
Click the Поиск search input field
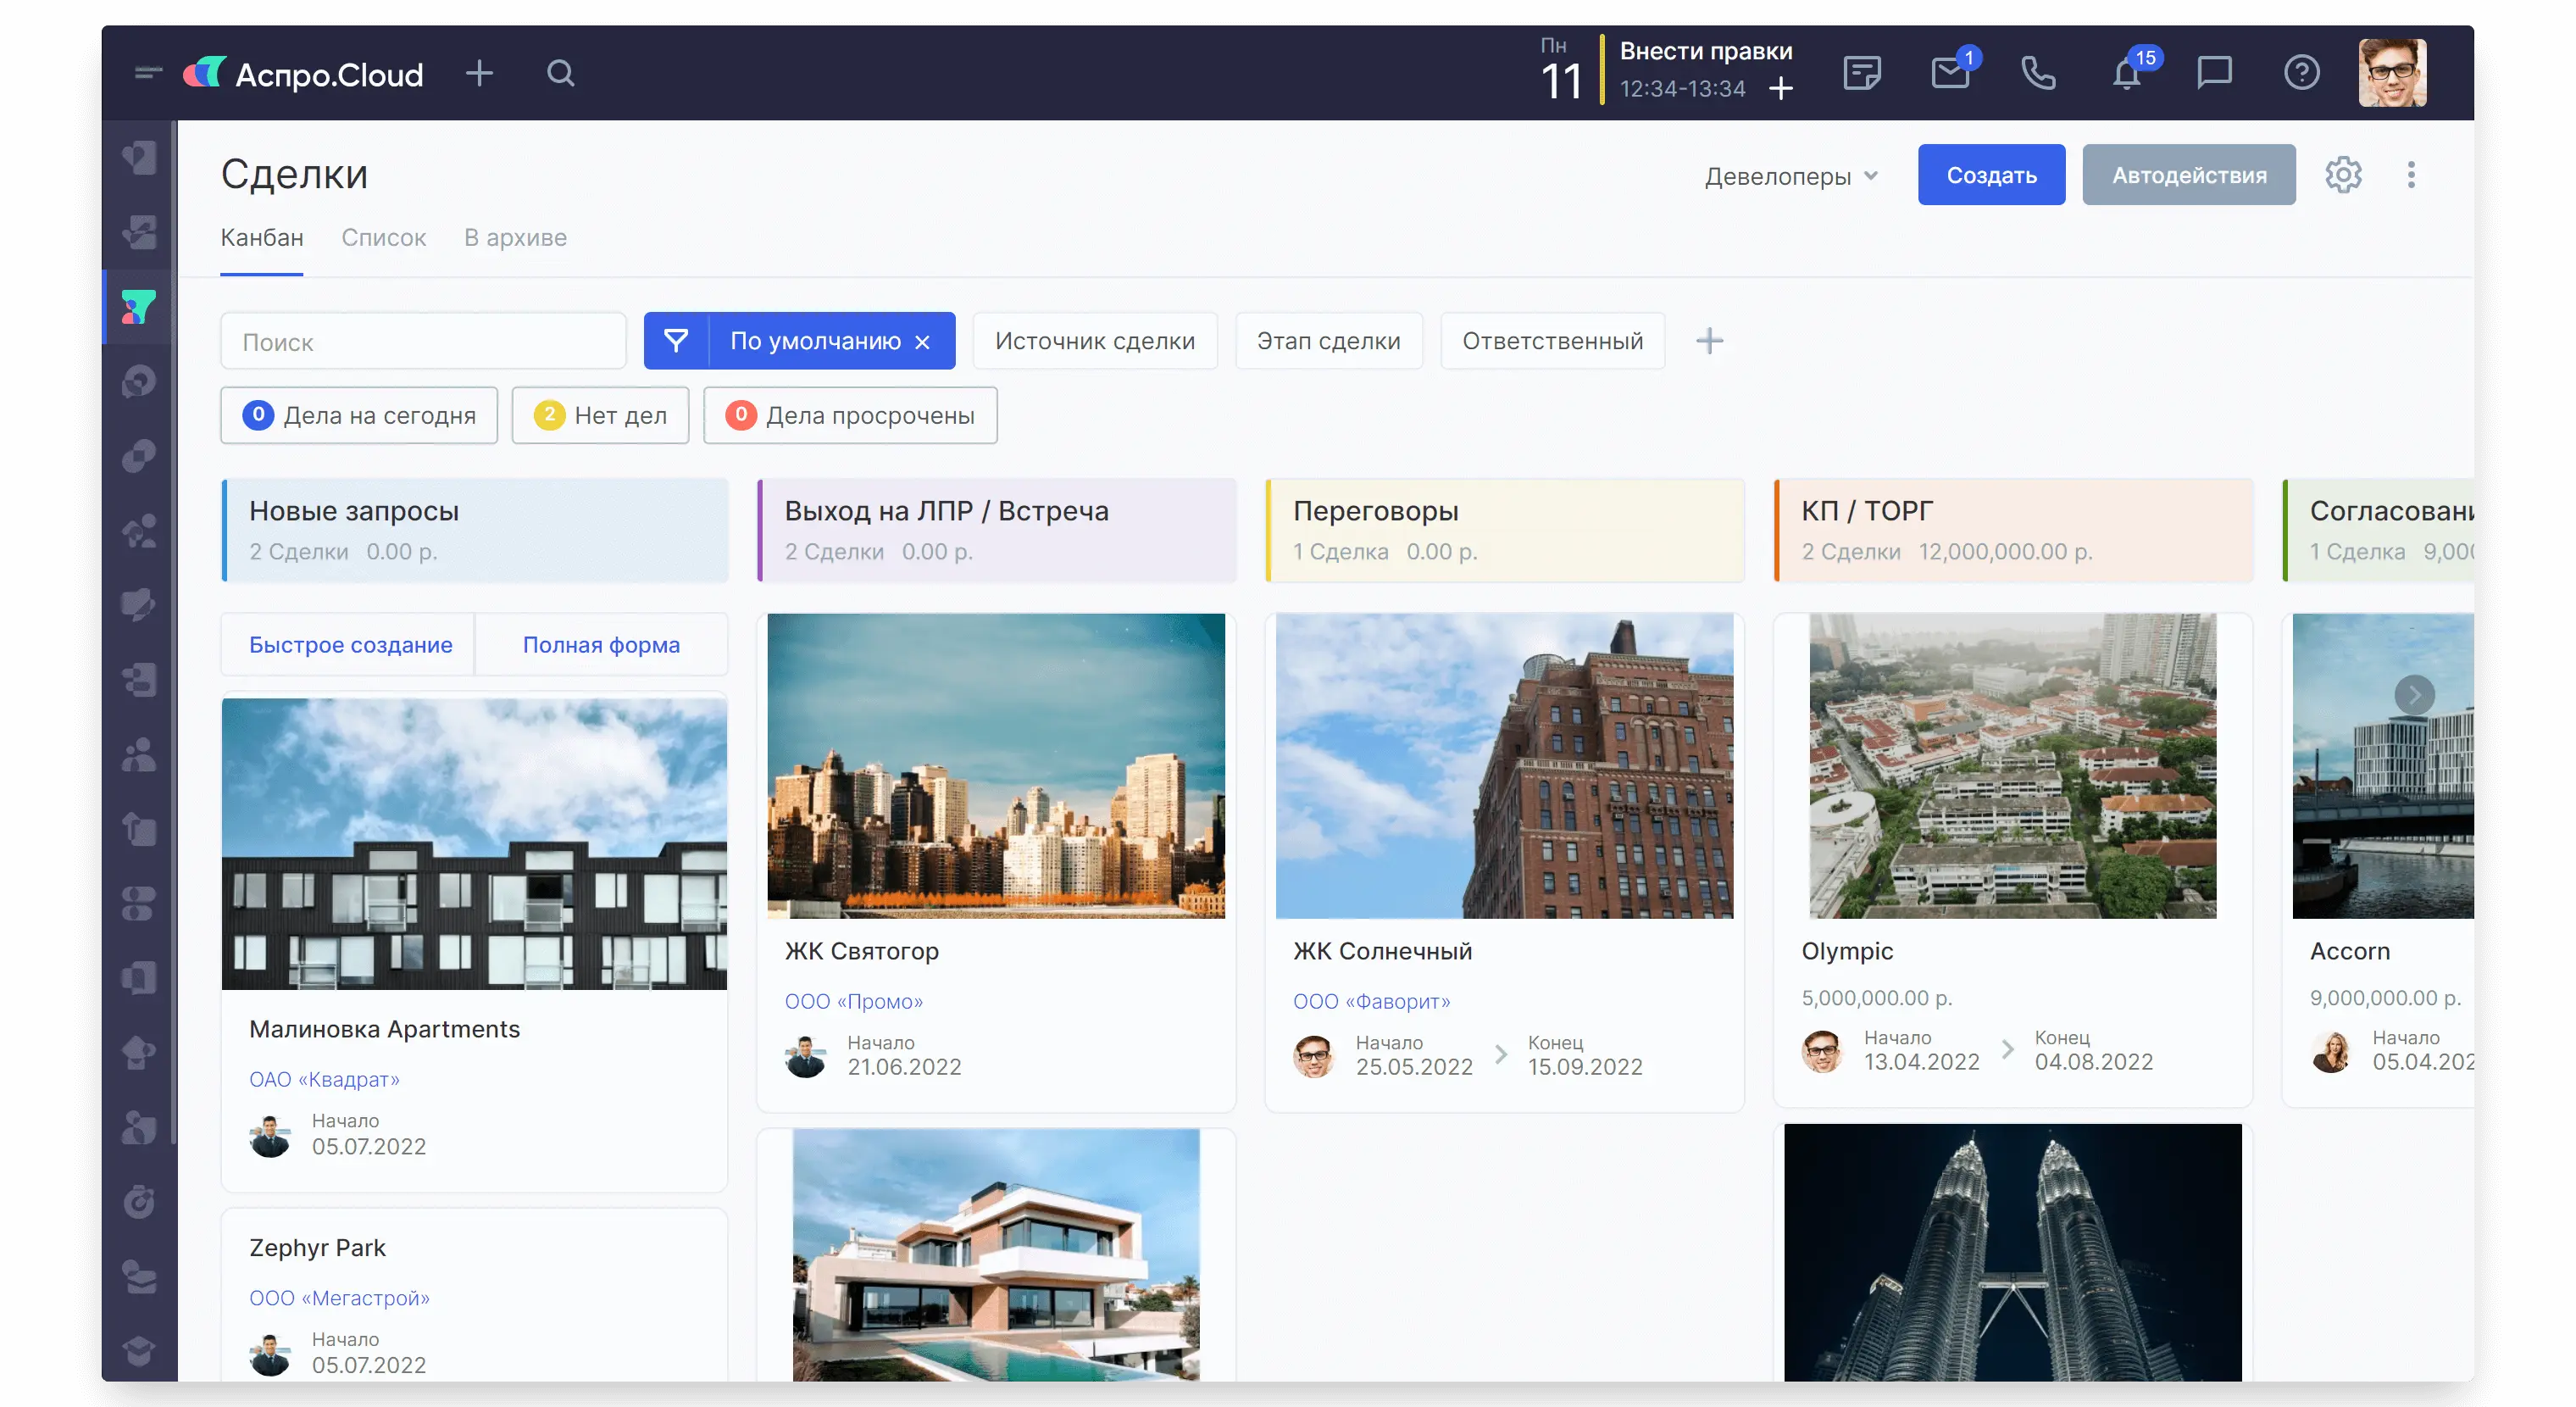pyautogui.click(x=423, y=342)
